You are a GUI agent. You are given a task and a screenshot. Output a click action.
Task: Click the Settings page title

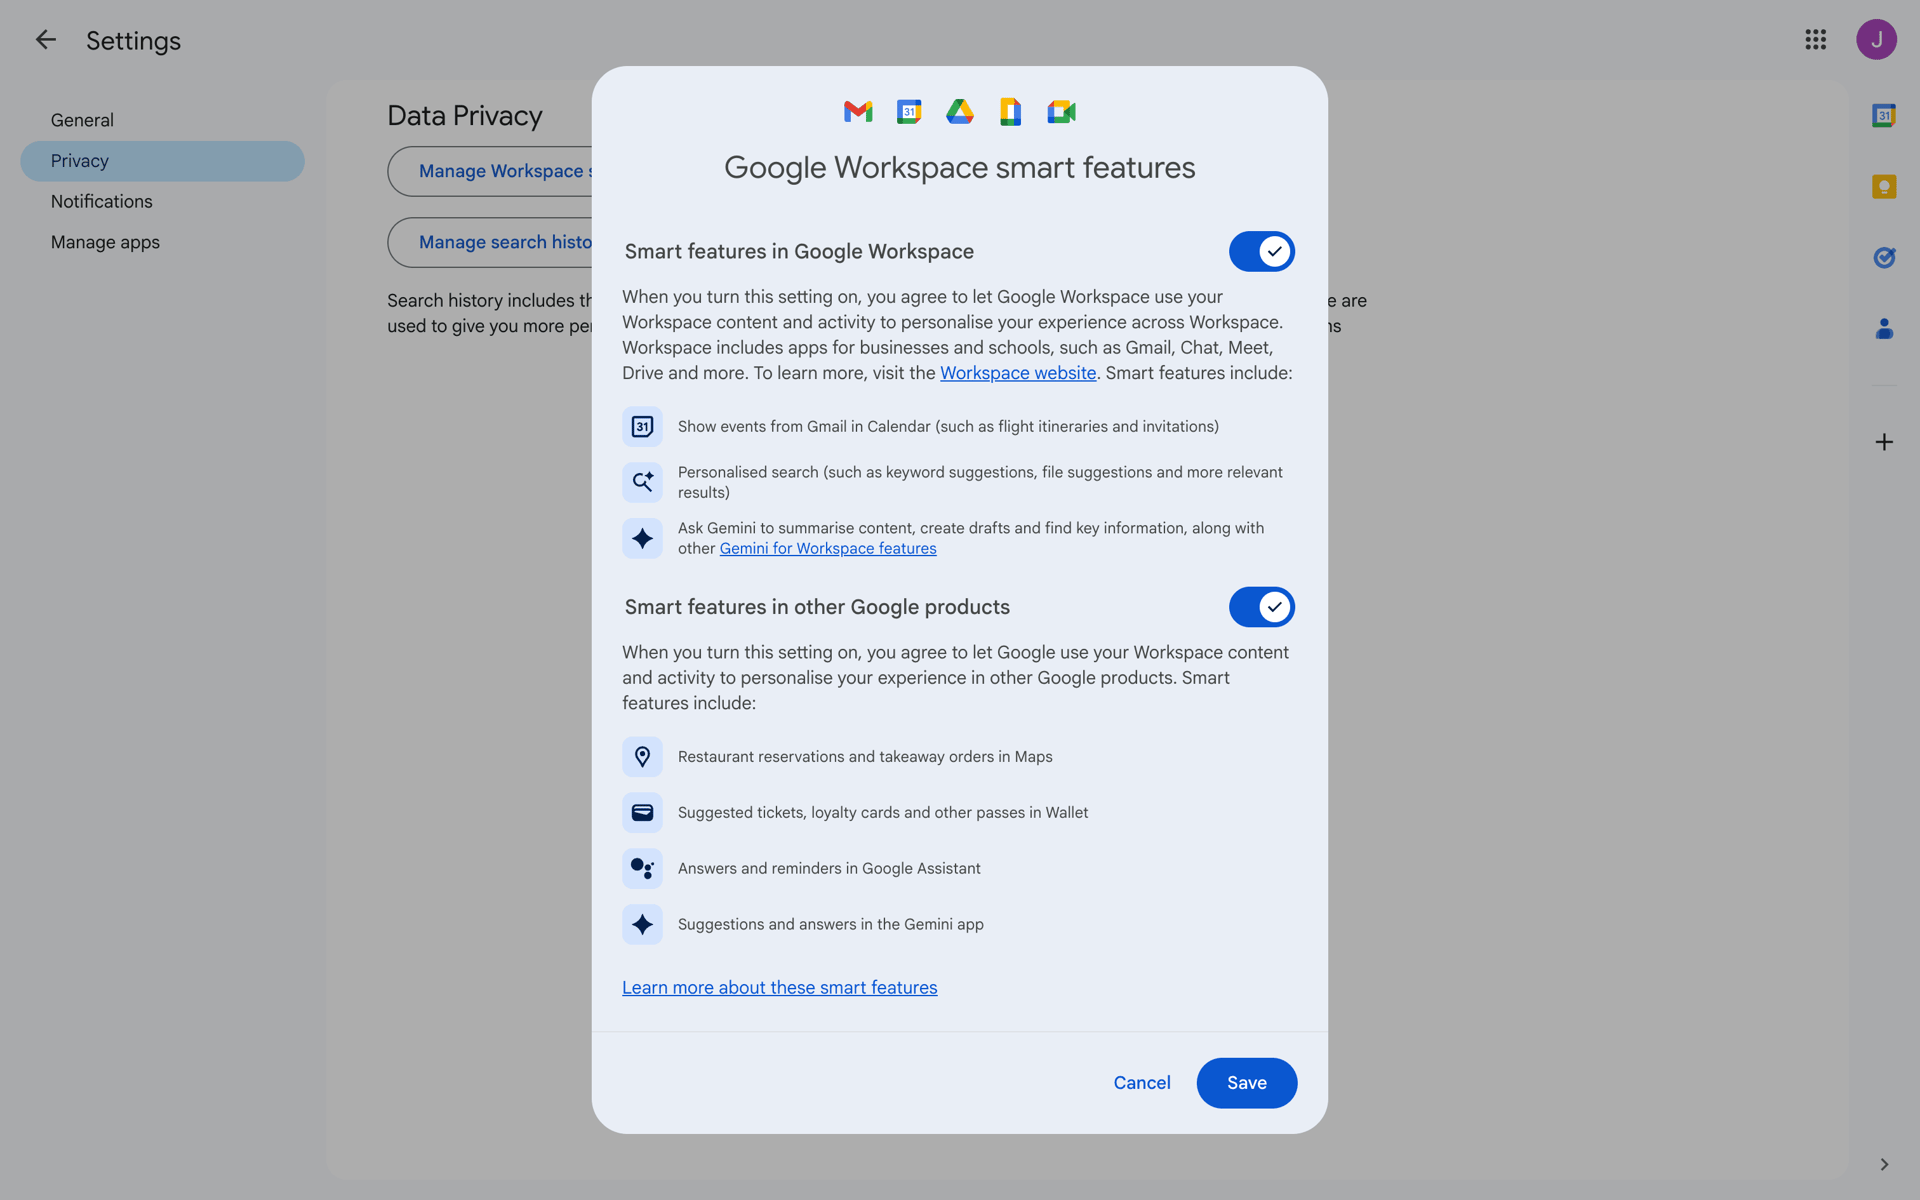tap(133, 41)
